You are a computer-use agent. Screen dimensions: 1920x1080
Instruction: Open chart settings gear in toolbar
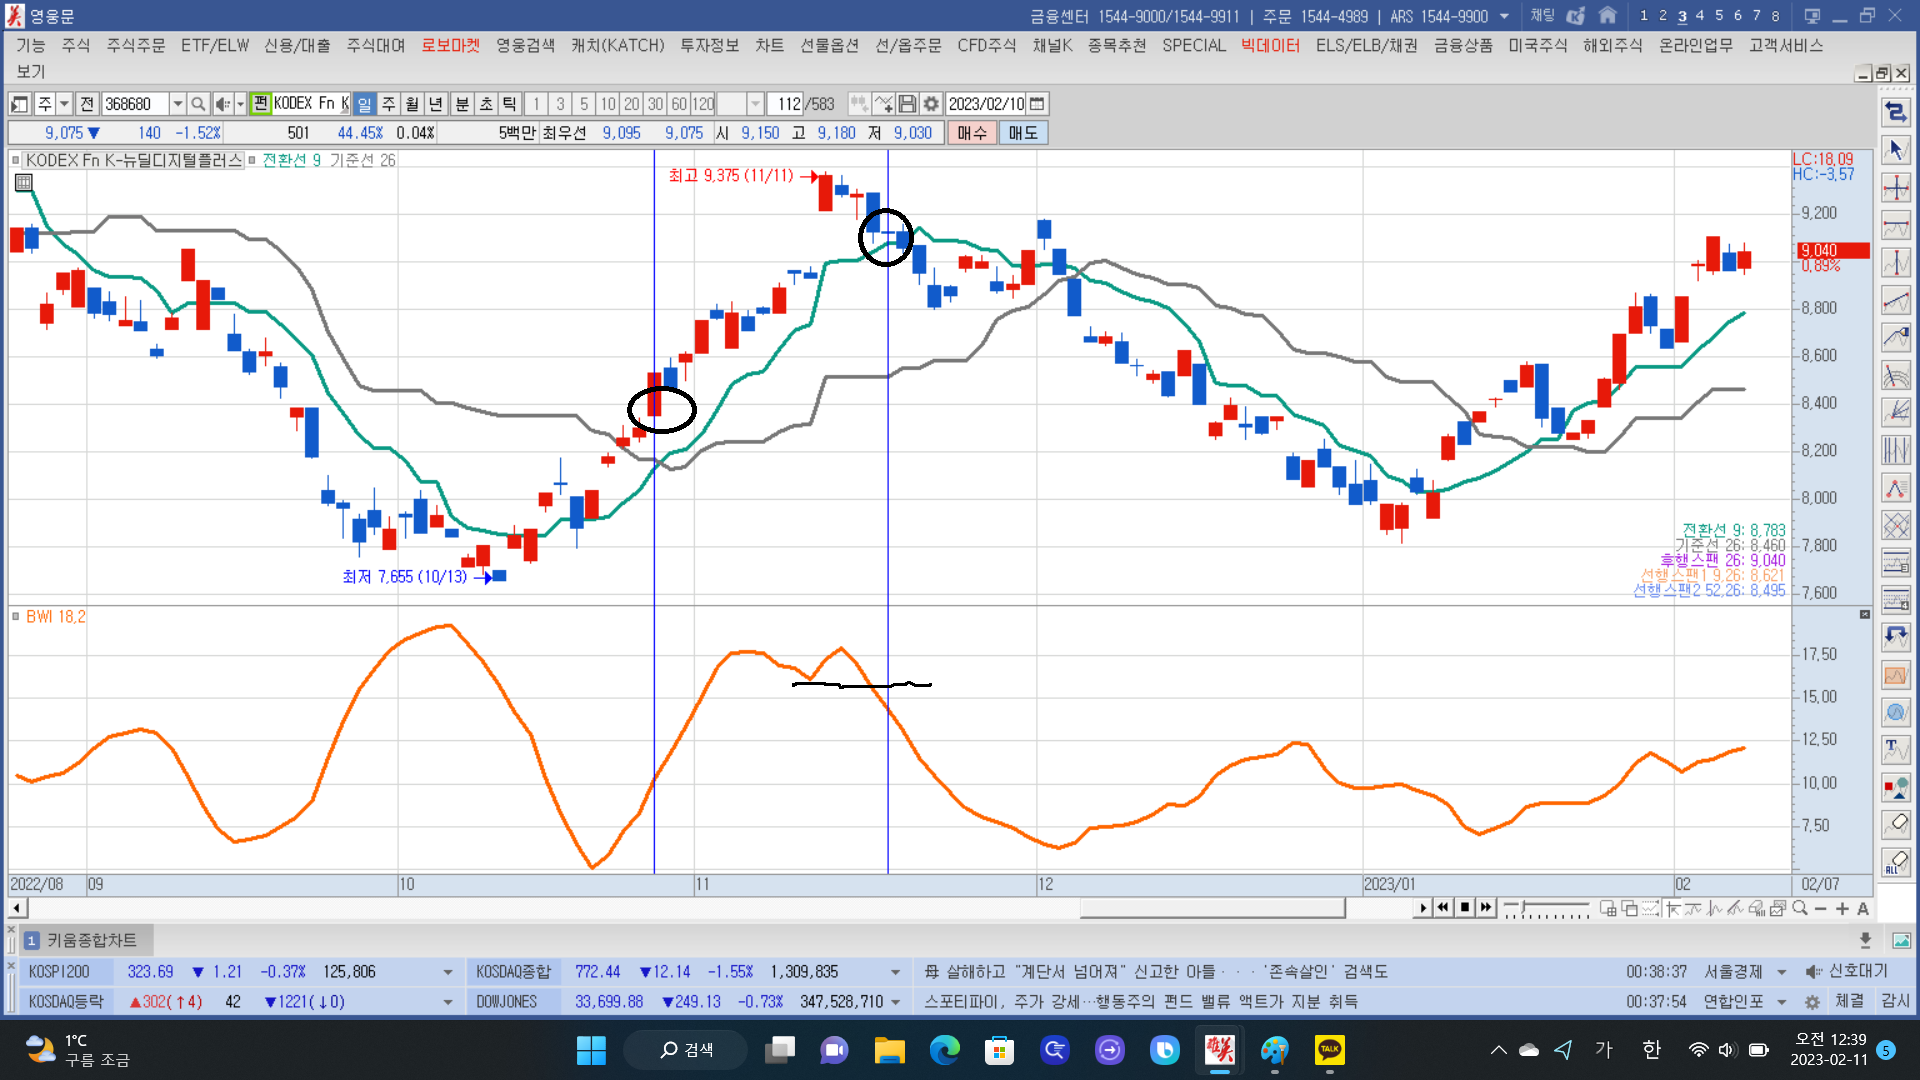click(x=931, y=104)
